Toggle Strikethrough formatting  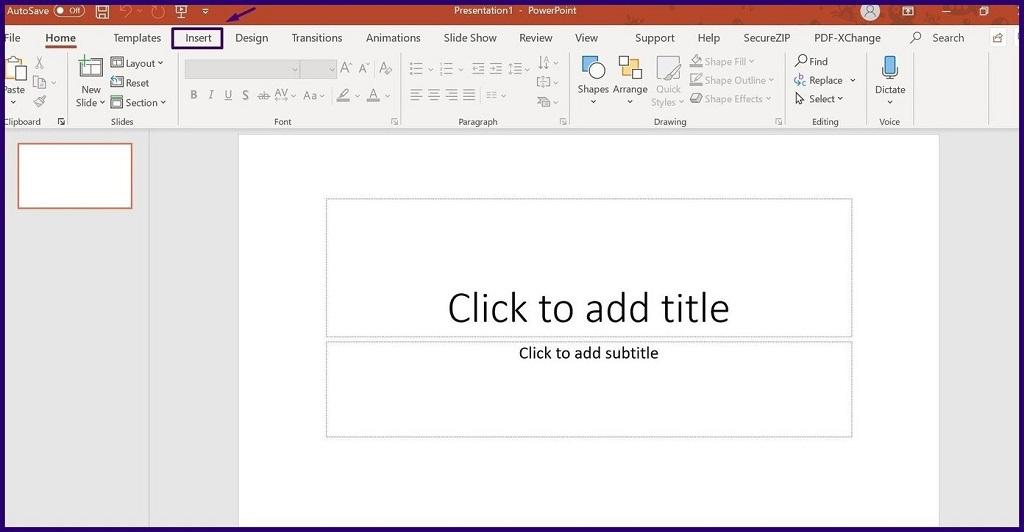pyautogui.click(x=263, y=96)
